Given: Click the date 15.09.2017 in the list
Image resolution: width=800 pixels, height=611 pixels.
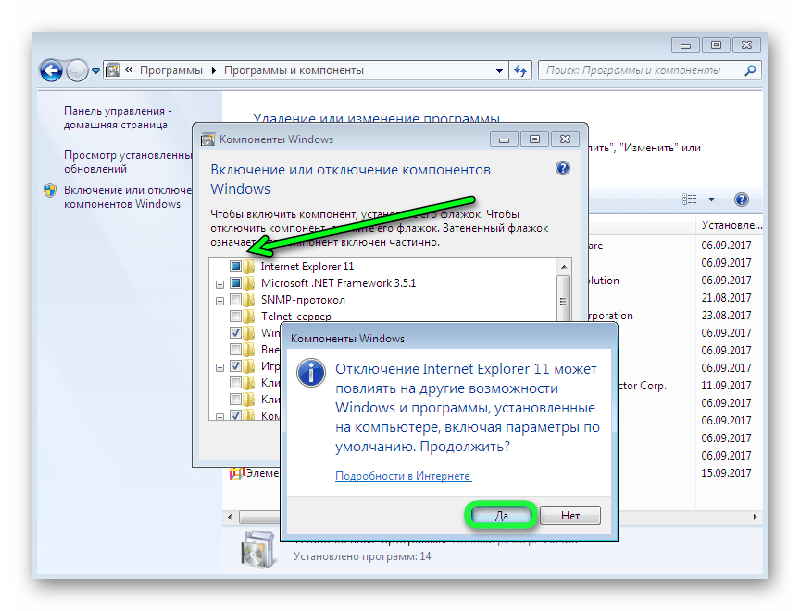Looking at the screenshot, I should pyautogui.click(x=726, y=473).
